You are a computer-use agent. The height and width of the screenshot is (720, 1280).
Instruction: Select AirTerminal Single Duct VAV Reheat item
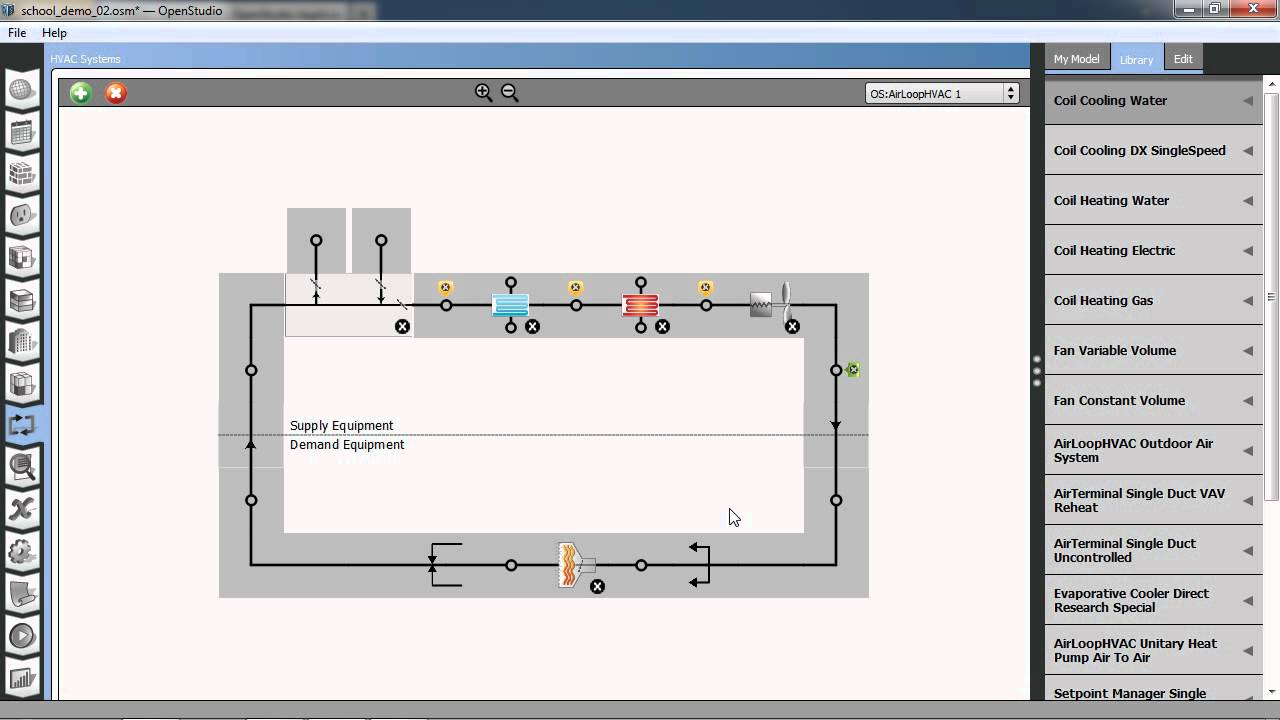(x=1154, y=500)
